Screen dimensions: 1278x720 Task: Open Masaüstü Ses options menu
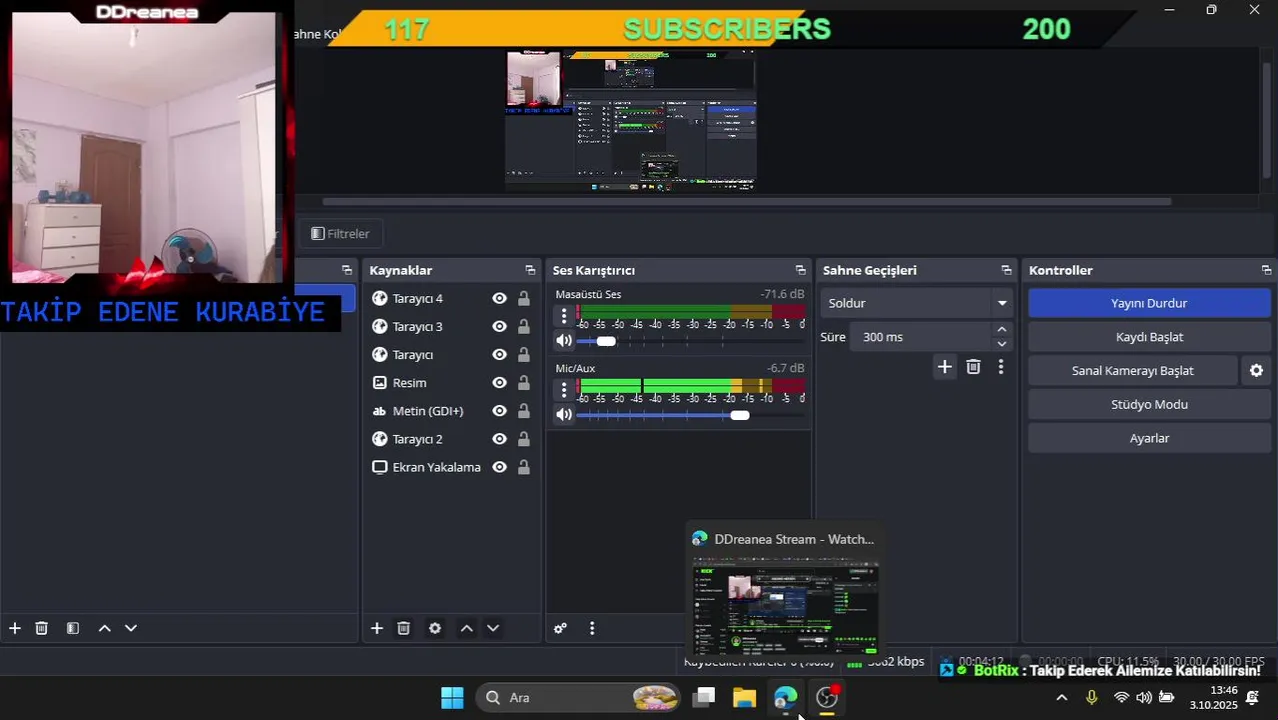pyautogui.click(x=564, y=316)
